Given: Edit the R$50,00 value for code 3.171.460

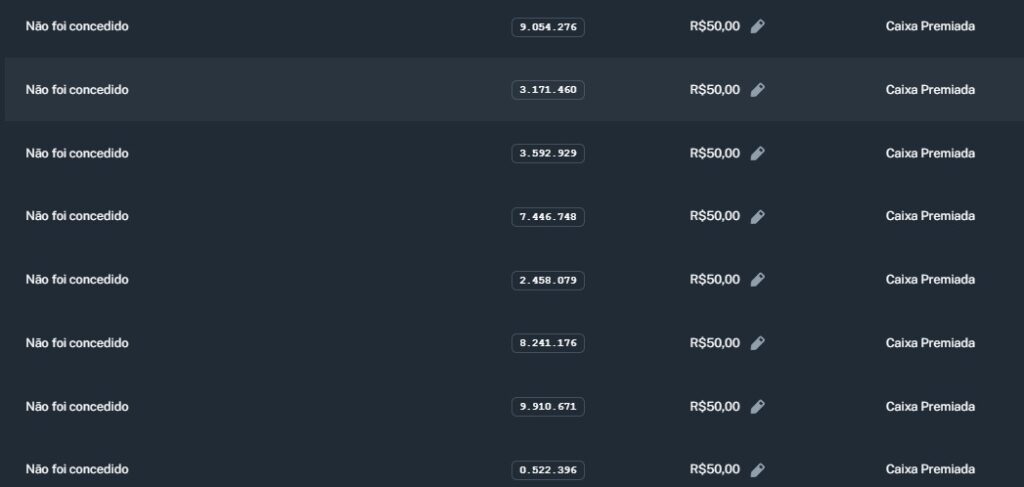Looking at the screenshot, I should coord(757,90).
